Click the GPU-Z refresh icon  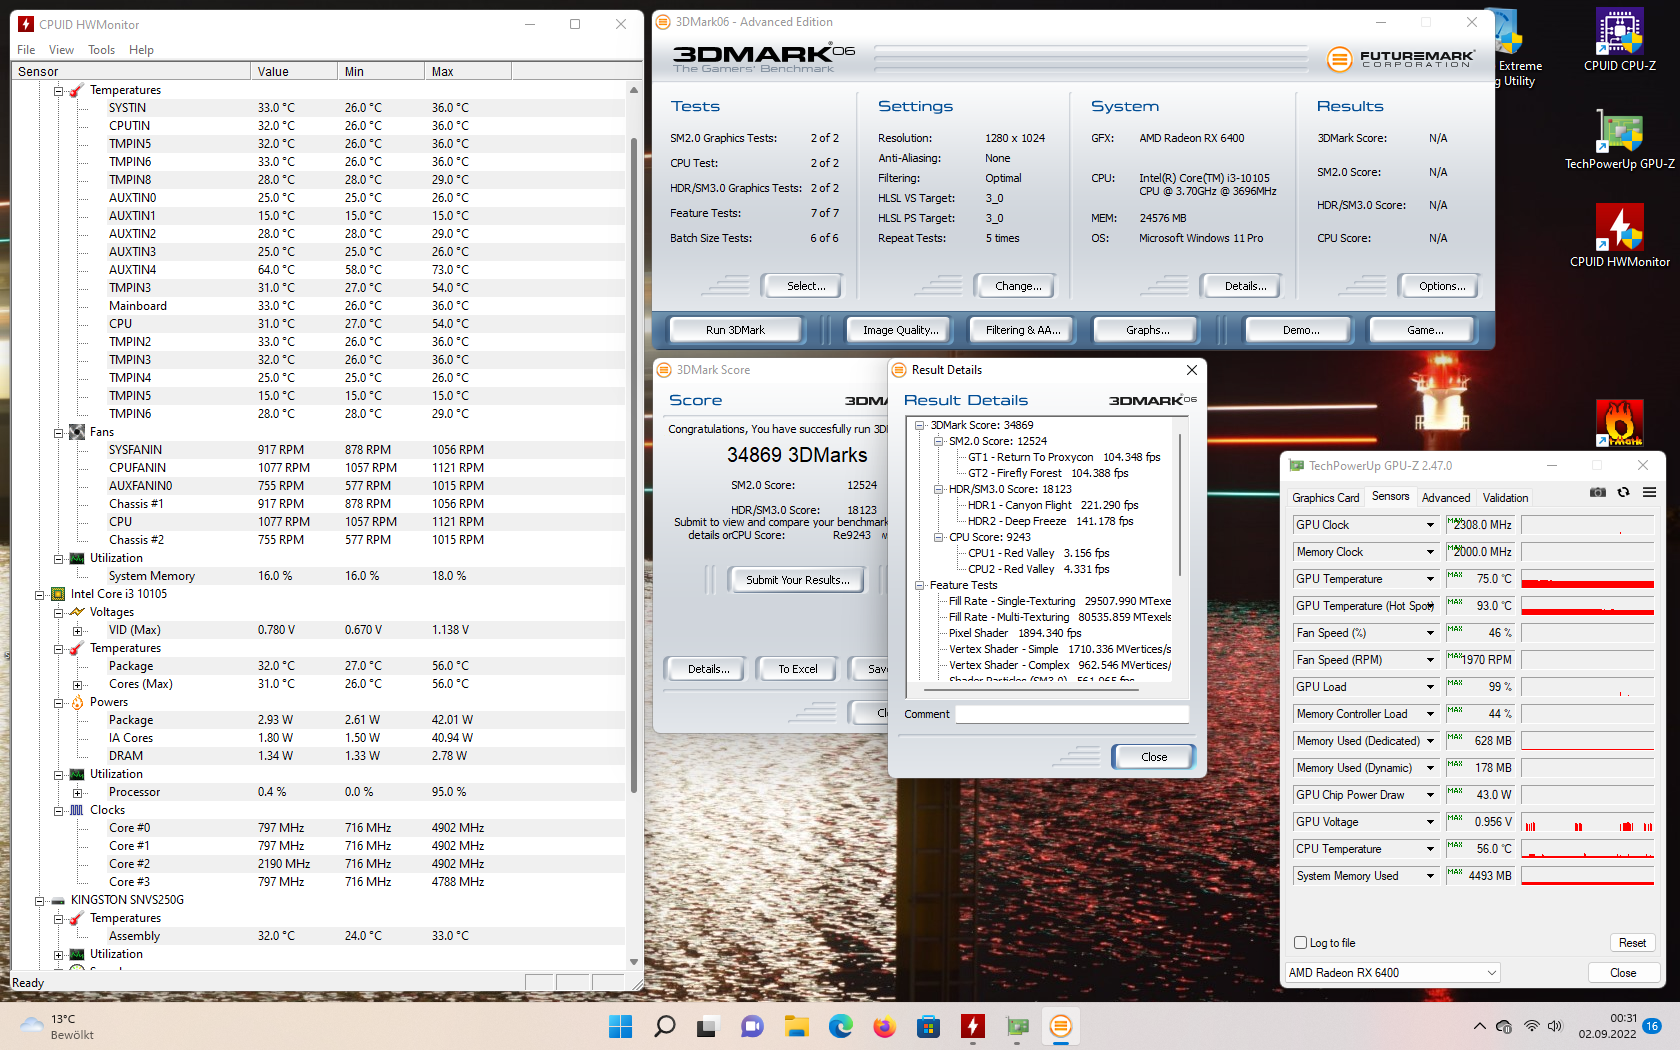(x=1623, y=492)
